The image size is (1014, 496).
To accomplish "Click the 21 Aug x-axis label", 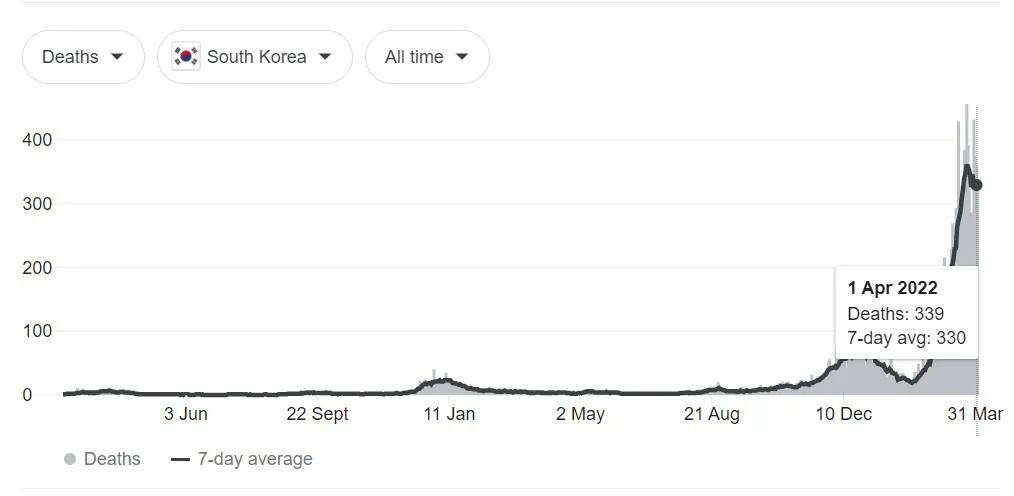I will click(711, 414).
